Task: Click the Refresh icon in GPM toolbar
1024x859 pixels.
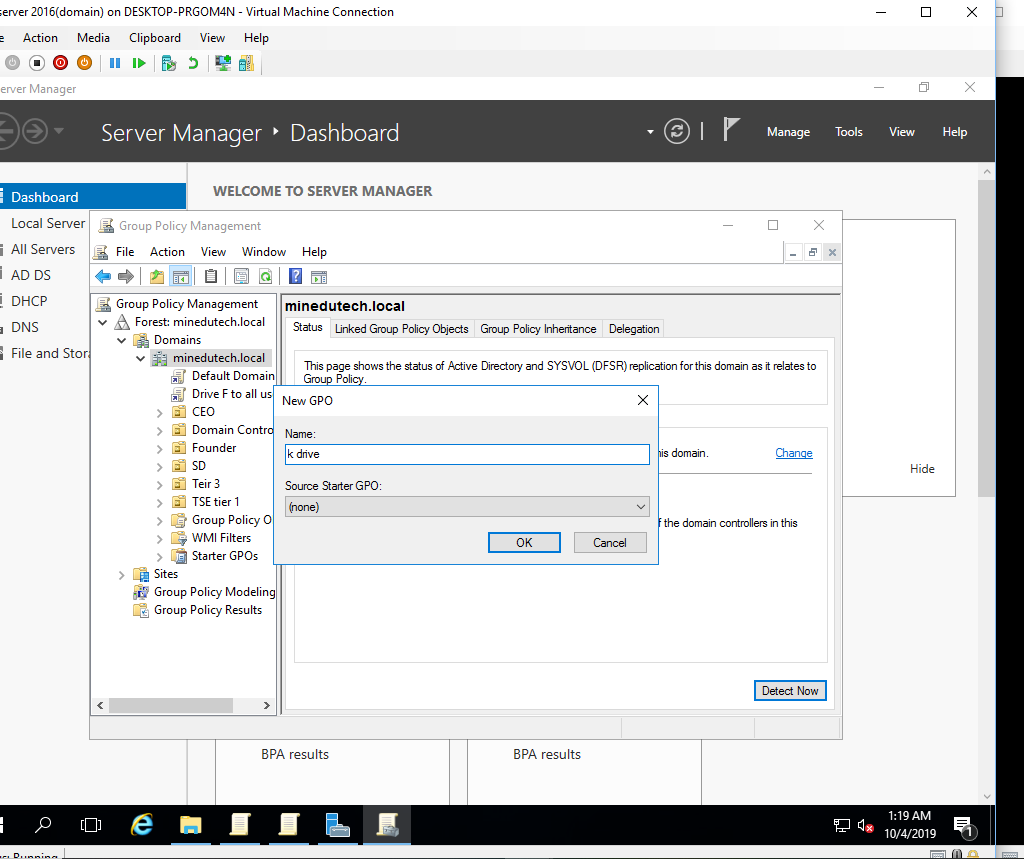Action: pos(266,277)
